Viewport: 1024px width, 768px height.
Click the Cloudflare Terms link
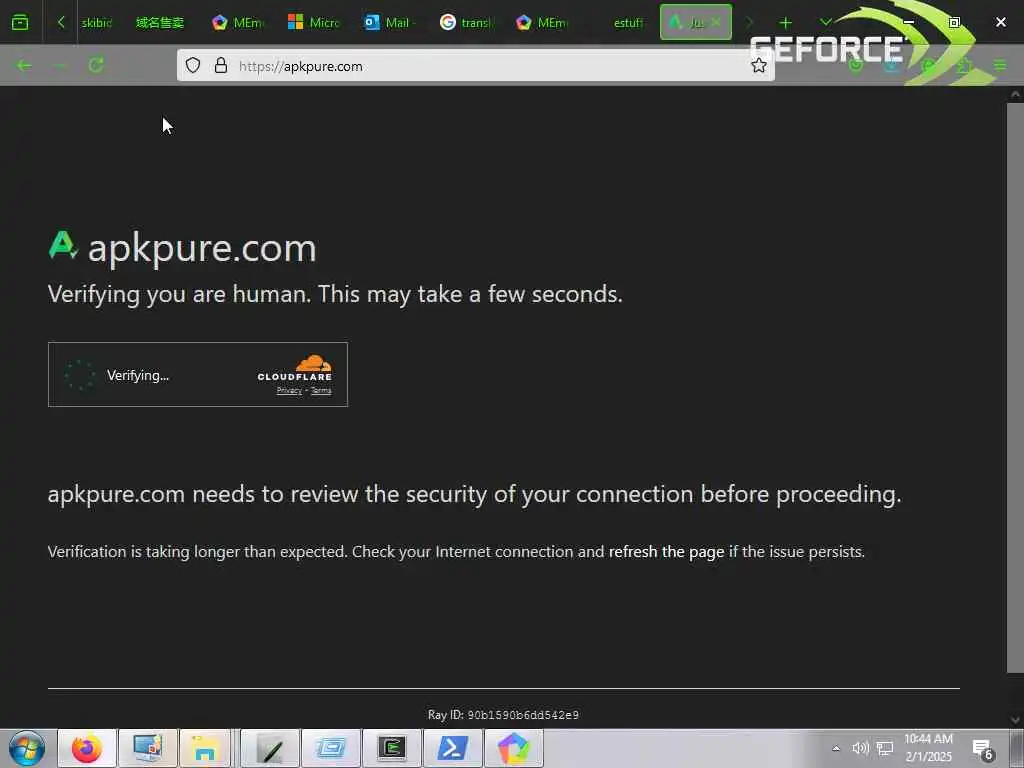click(321, 391)
